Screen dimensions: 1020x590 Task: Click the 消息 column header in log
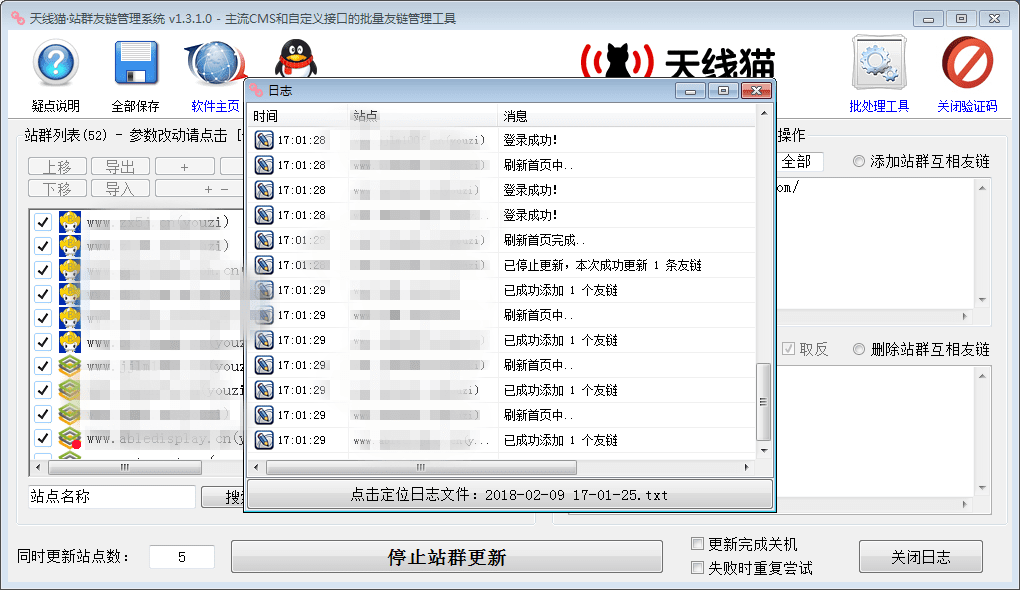(x=626, y=116)
